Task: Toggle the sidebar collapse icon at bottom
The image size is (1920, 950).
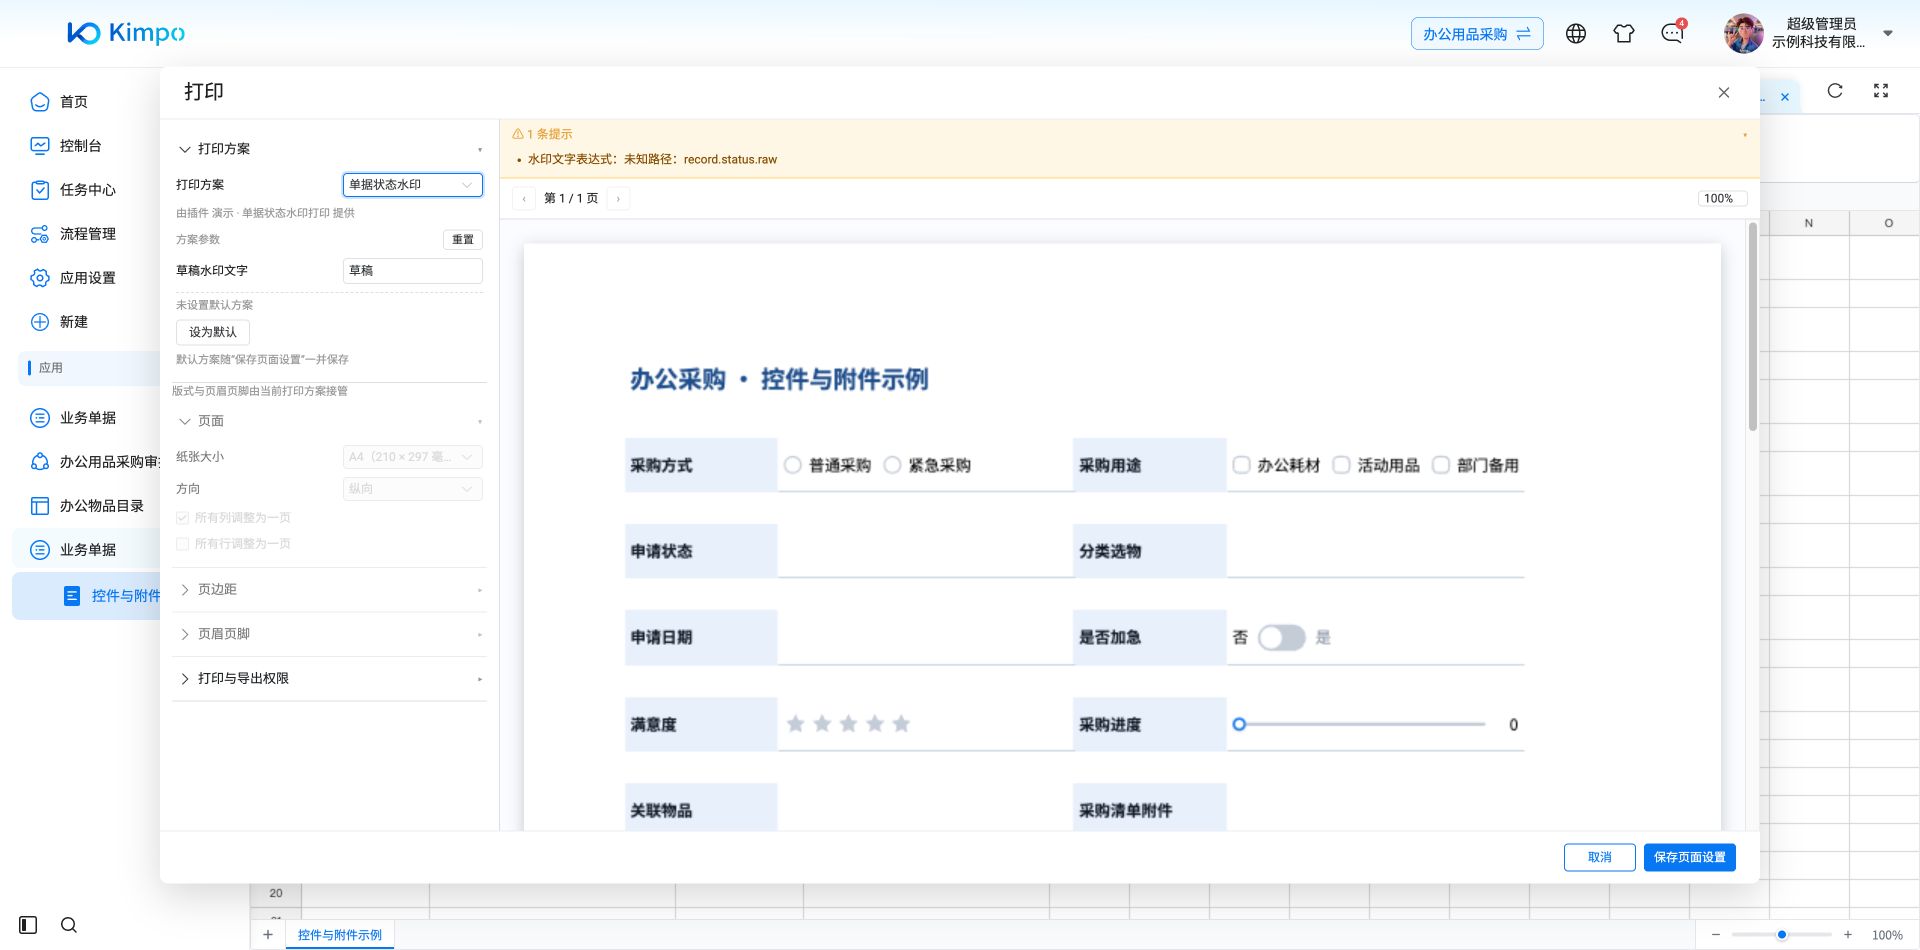Action: pos(28,925)
